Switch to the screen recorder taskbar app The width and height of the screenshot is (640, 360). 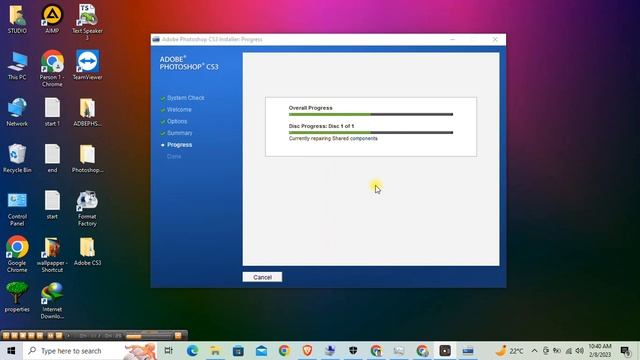445,351
